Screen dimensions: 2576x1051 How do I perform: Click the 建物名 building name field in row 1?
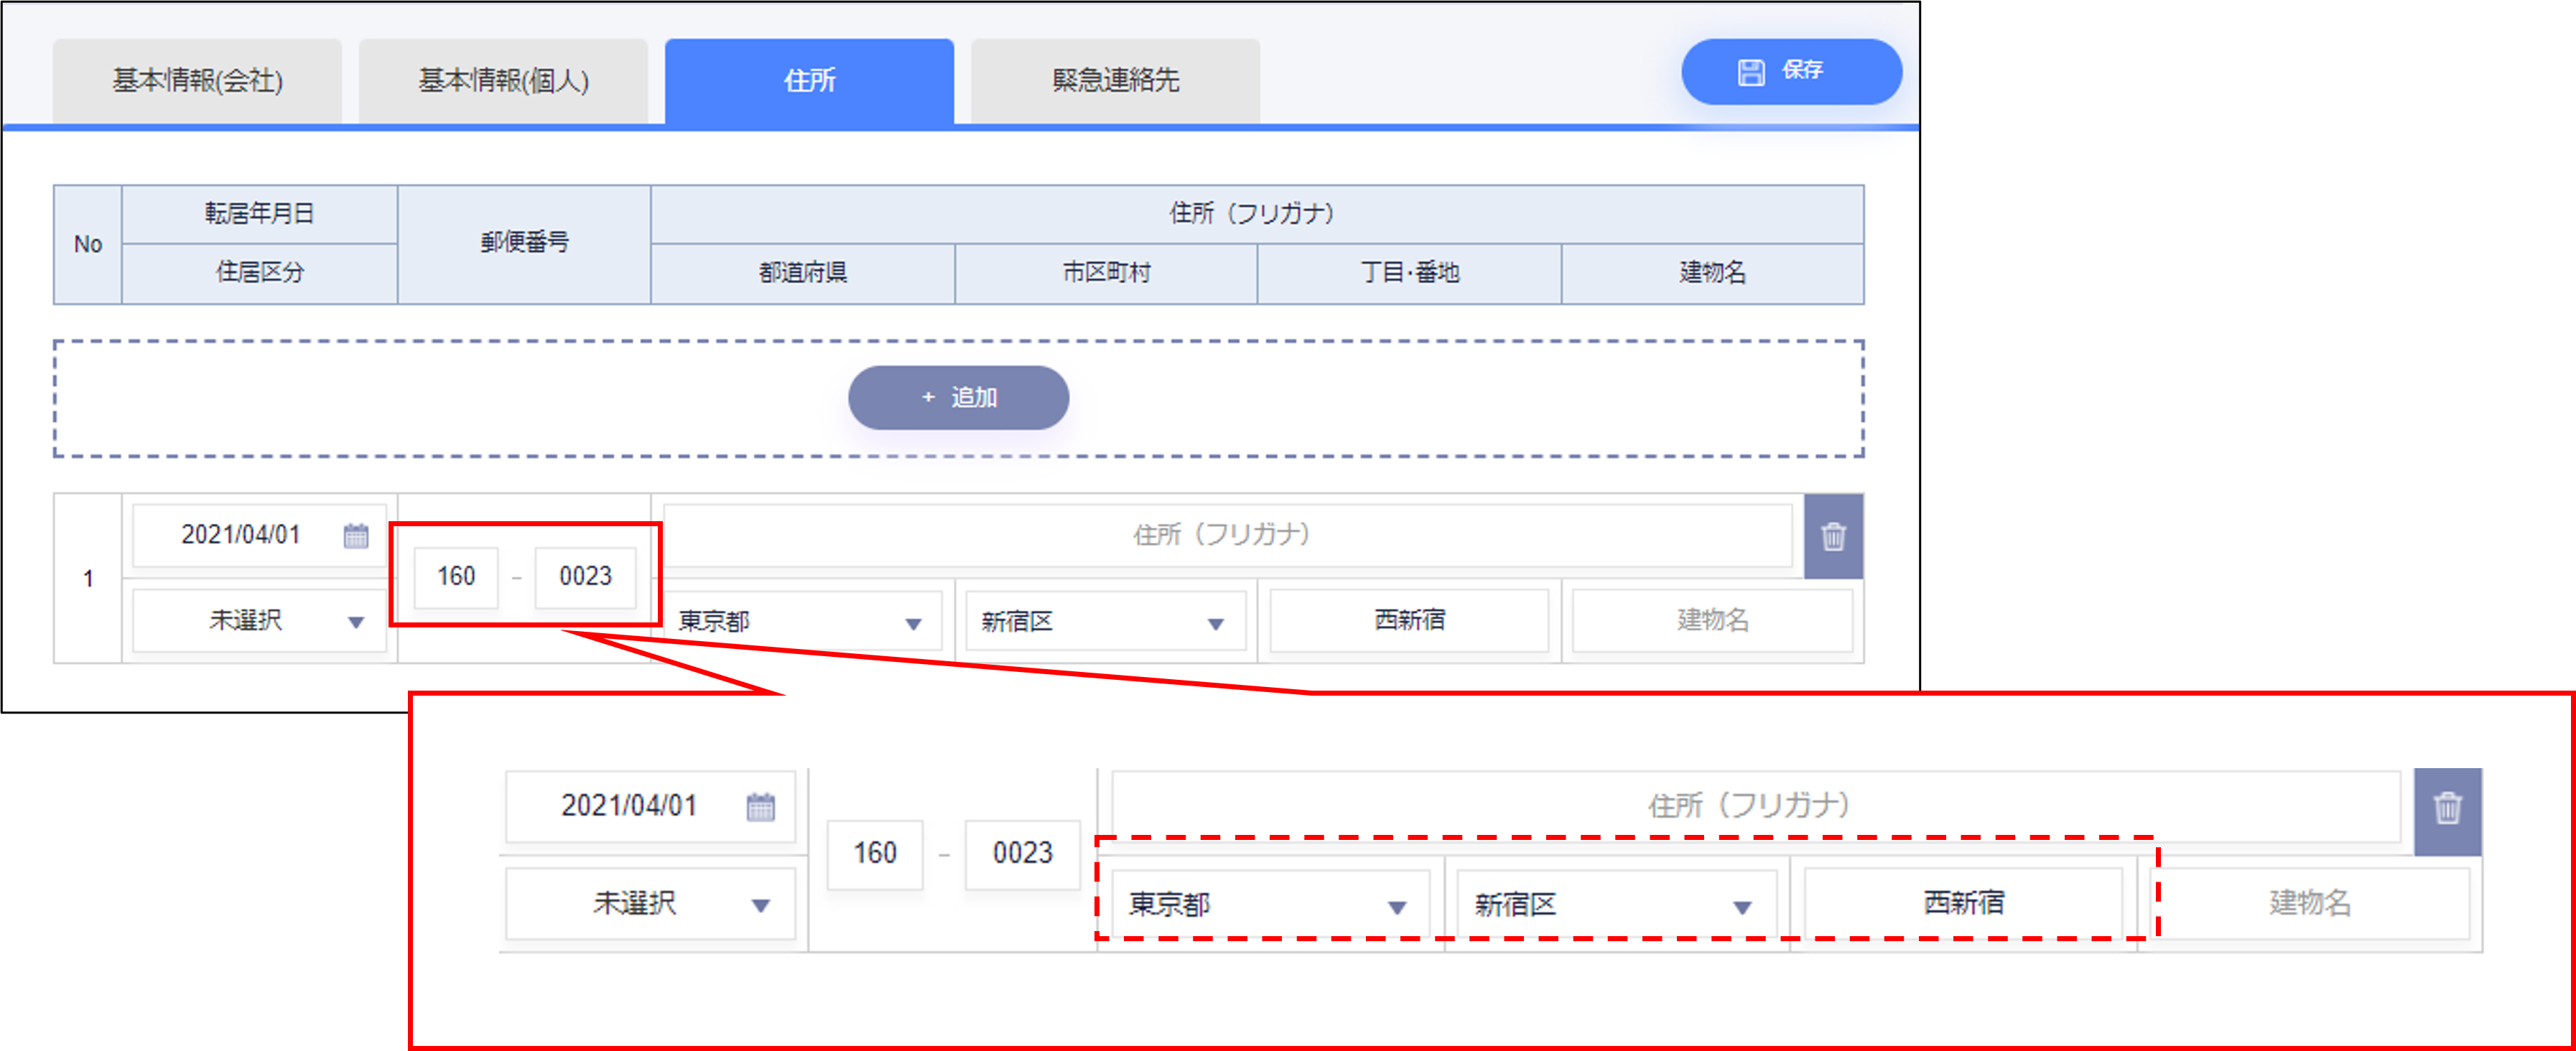[x=1711, y=620]
